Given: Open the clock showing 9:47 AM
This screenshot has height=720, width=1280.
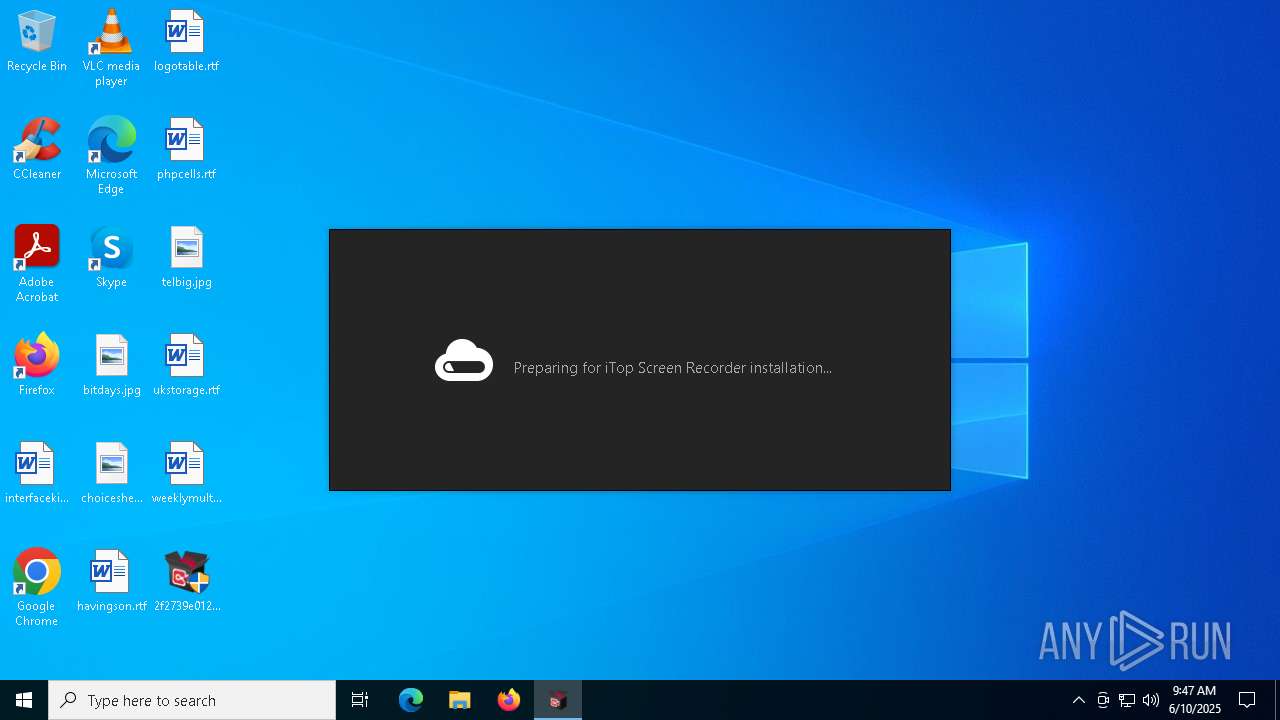Looking at the screenshot, I should 1195,700.
